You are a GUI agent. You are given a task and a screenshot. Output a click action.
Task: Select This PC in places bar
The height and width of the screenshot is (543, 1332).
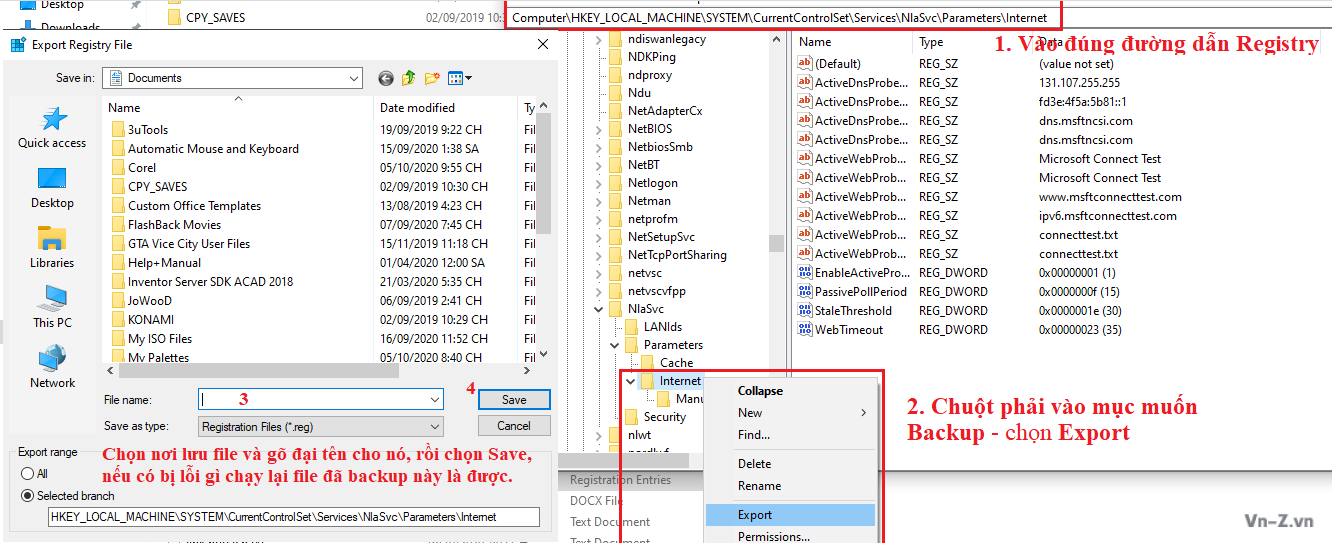pyautogui.click(x=52, y=308)
